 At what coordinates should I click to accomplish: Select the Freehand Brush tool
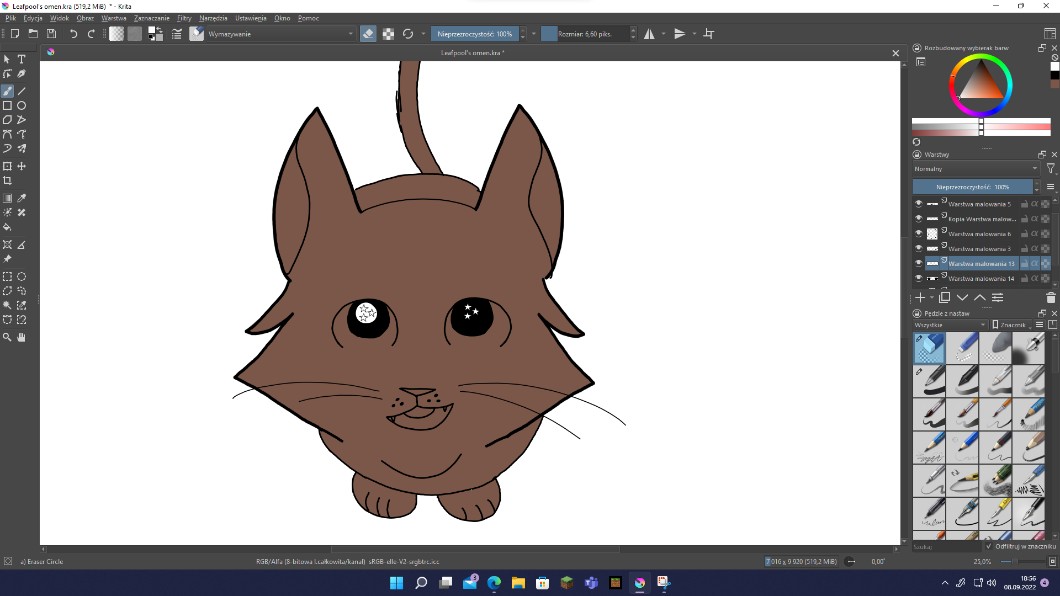pos(7,91)
